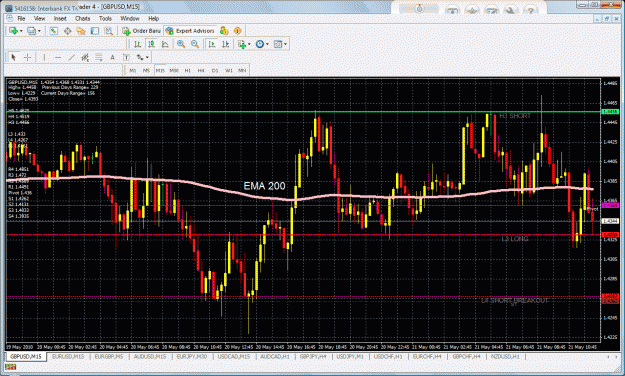Select the Arrows drawing icon

[x=140, y=57]
